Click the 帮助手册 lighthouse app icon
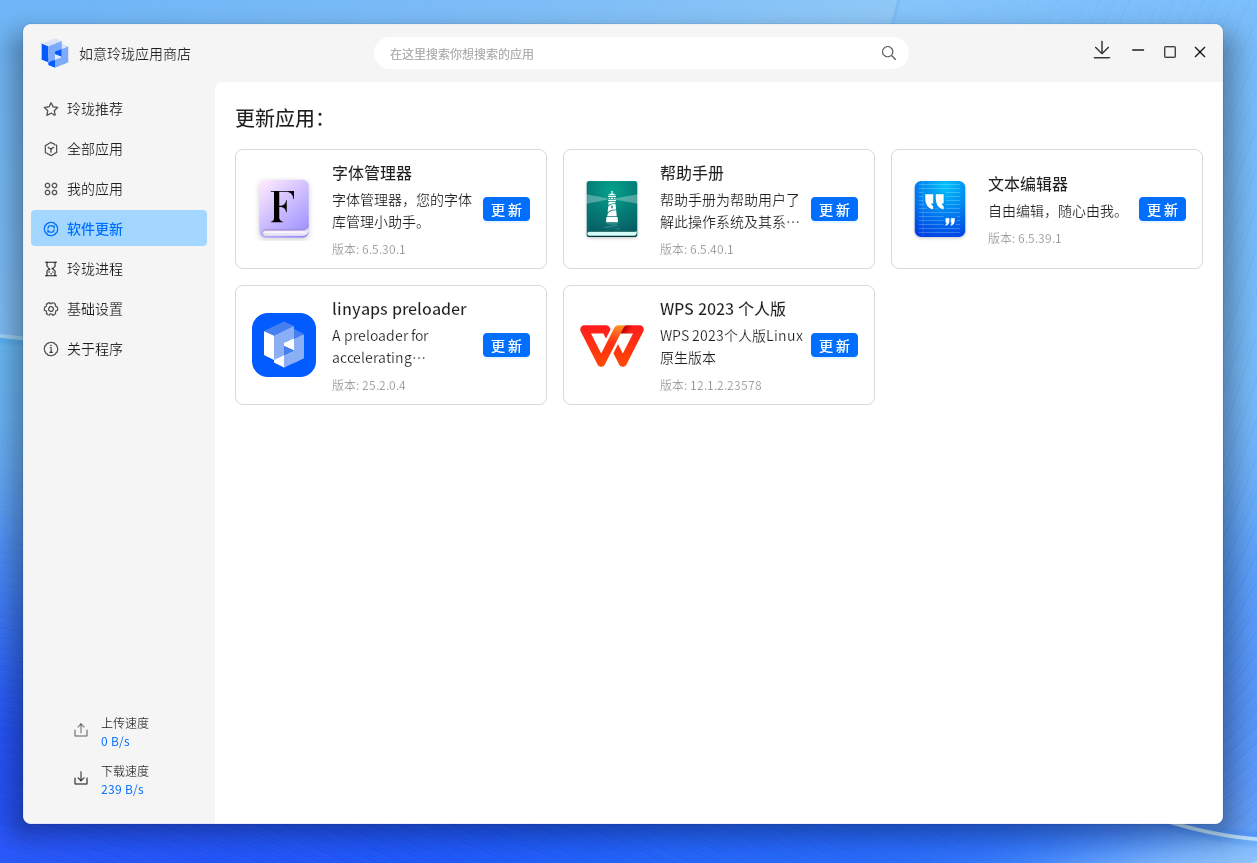 pyautogui.click(x=612, y=209)
